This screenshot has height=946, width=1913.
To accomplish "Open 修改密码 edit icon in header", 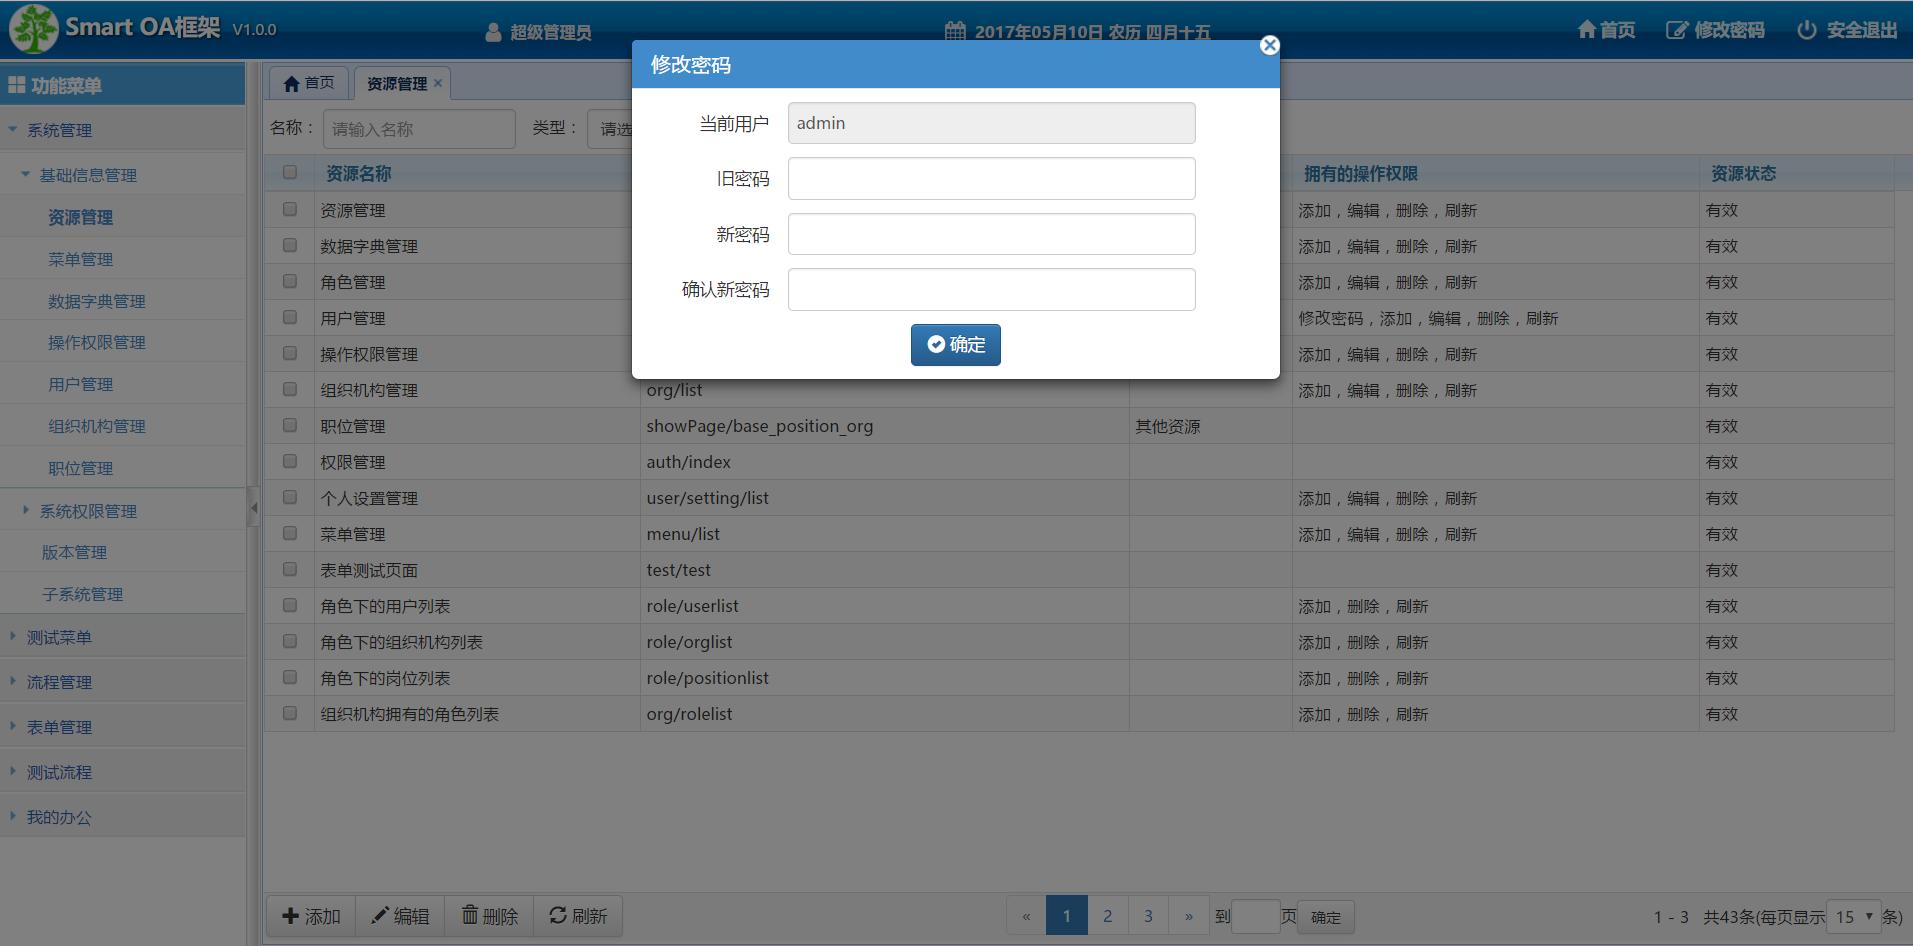I will coord(1677,30).
